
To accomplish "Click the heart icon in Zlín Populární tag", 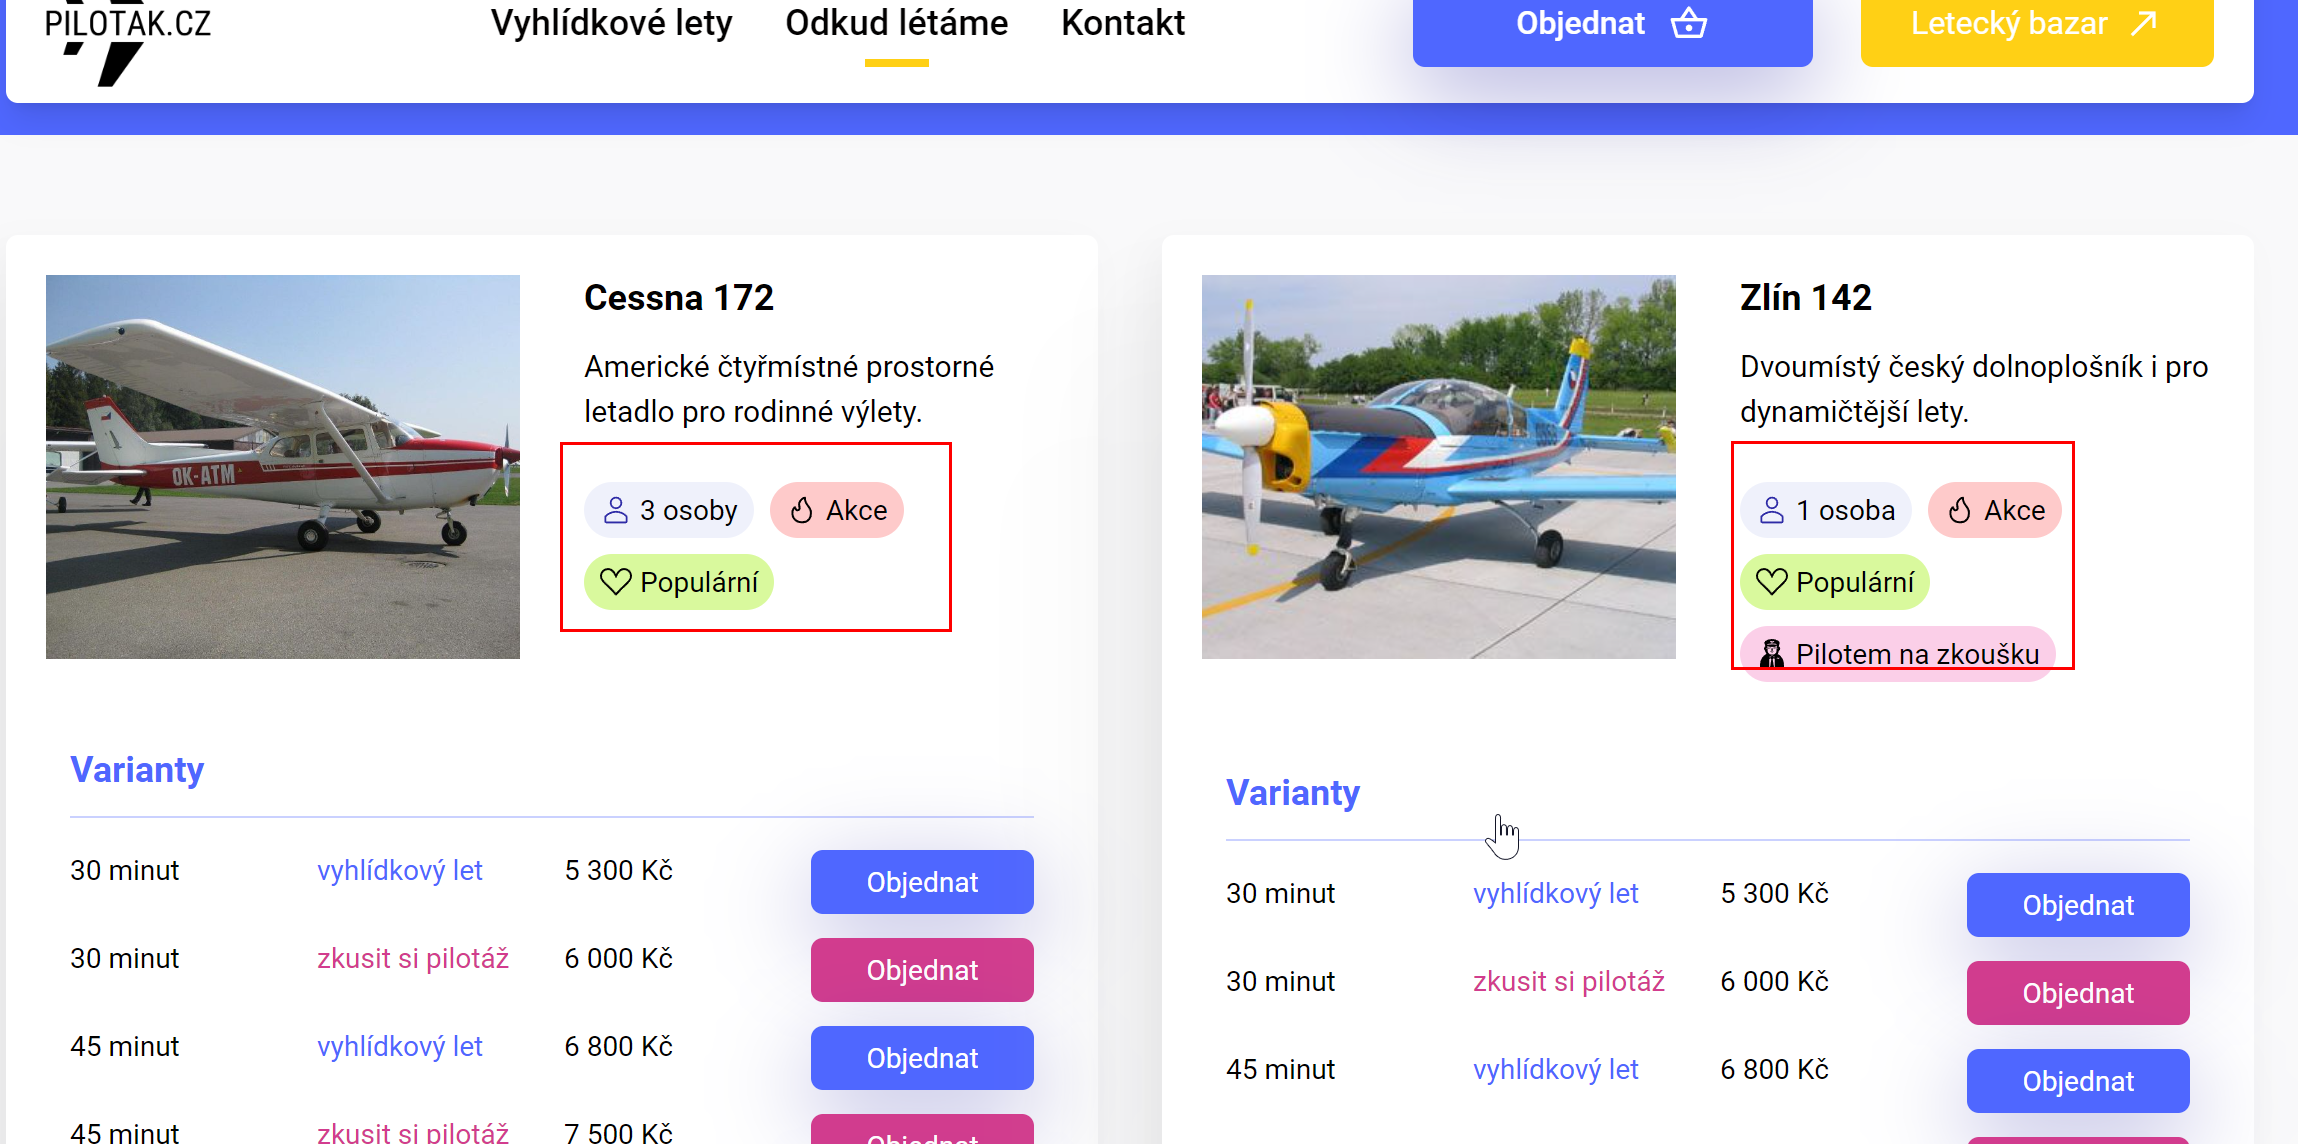I will 1772,582.
